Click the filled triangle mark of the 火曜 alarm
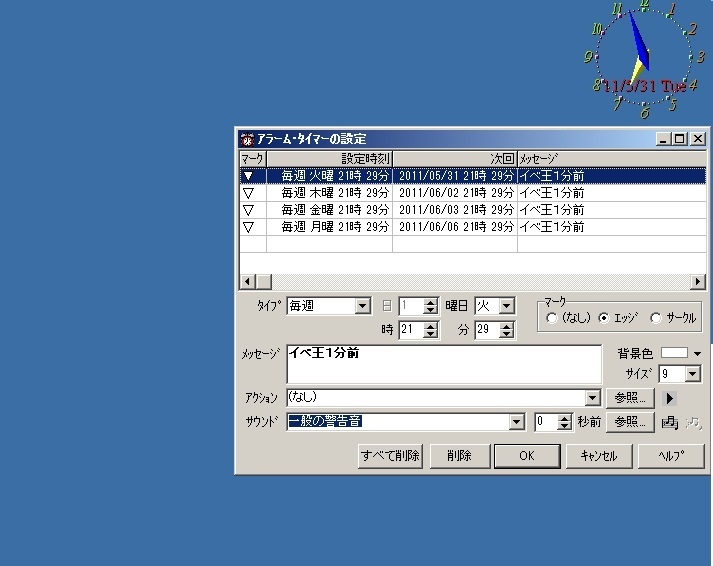The width and height of the screenshot is (713, 566). pyautogui.click(x=249, y=176)
